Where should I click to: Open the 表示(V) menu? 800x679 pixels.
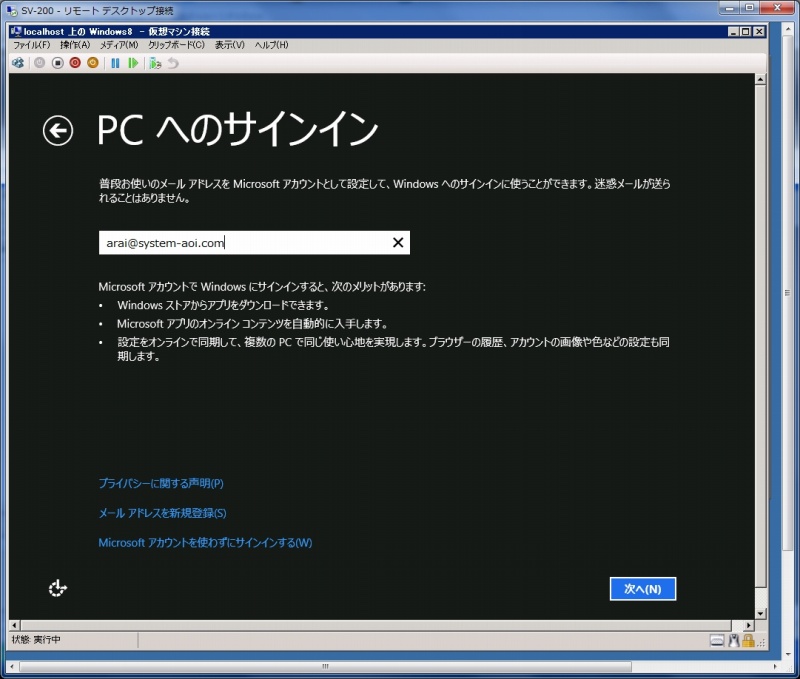click(x=230, y=45)
